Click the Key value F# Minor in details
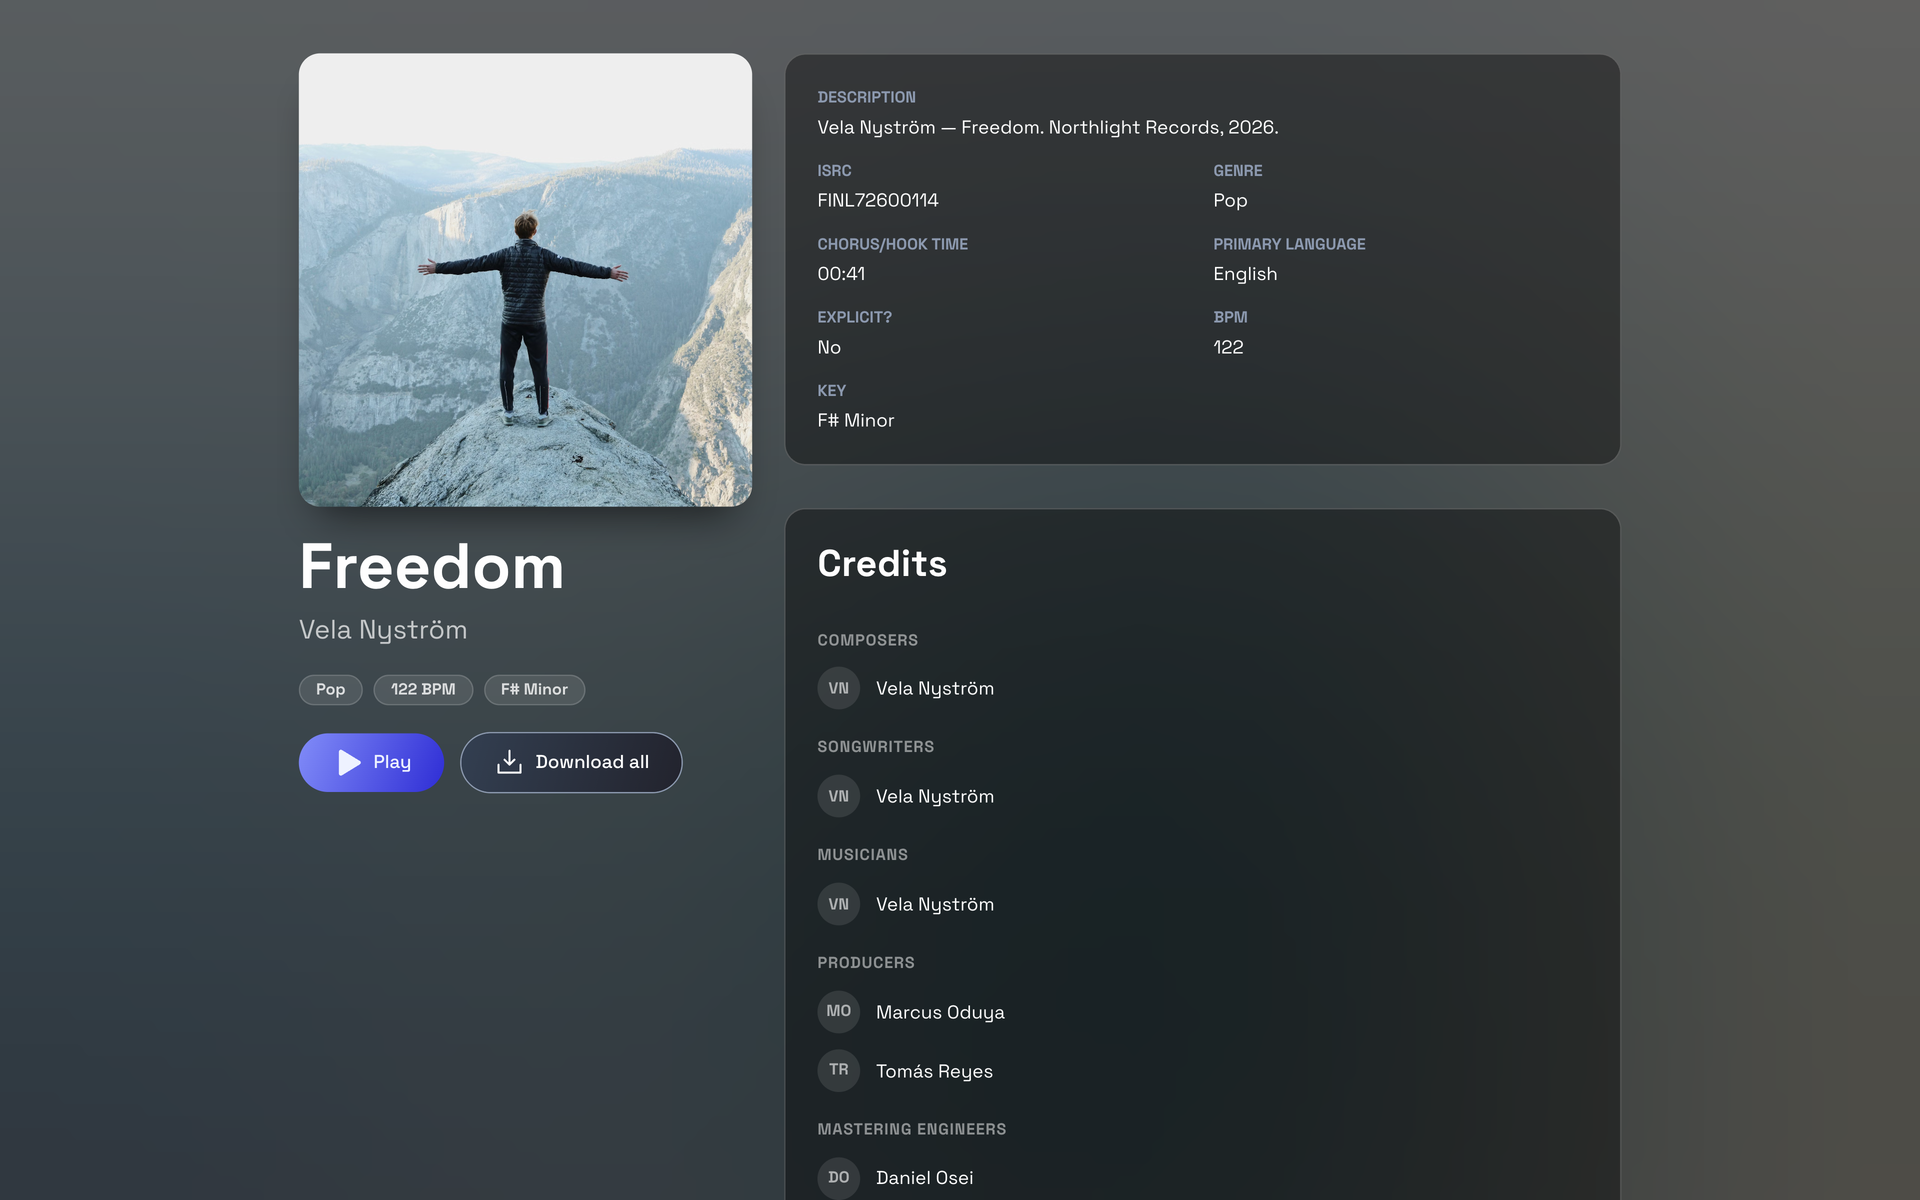 855,421
